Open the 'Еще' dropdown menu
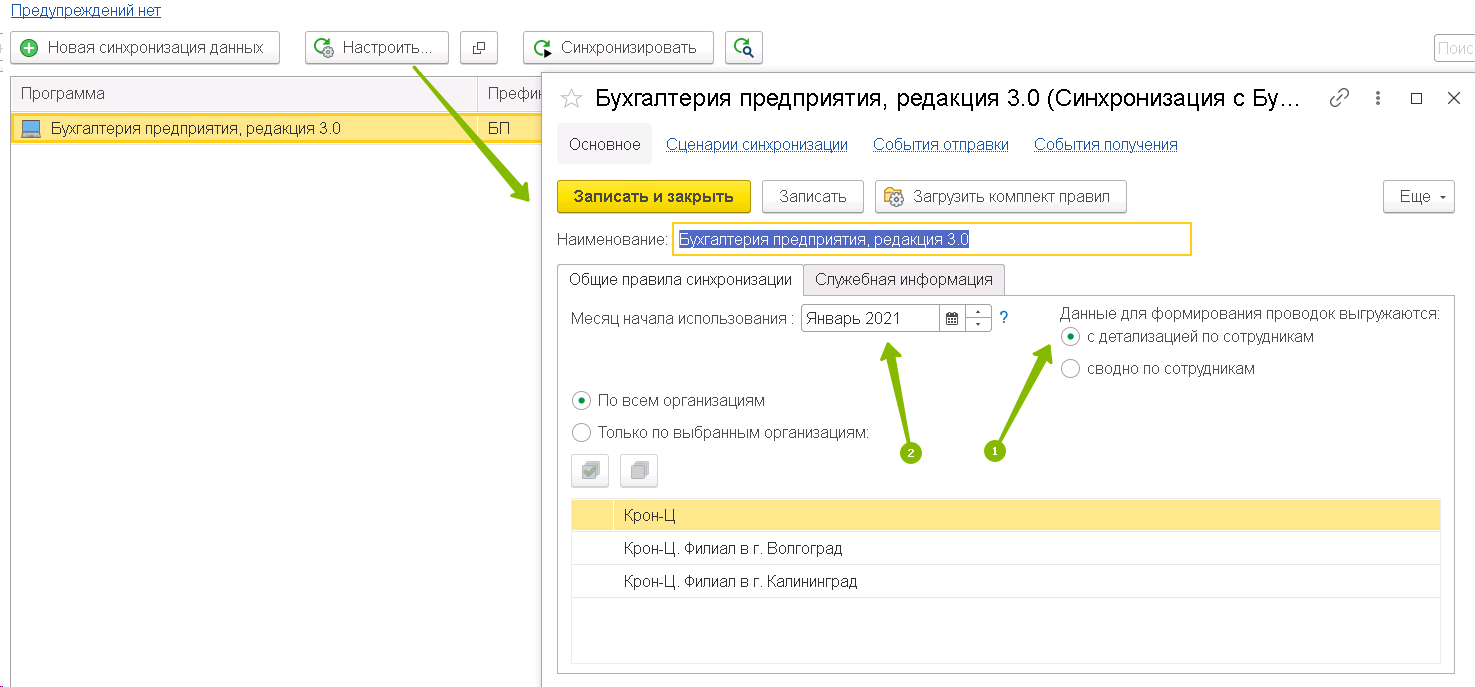The width and height of the screenshot is (1475, 687). pos(1418,197)
